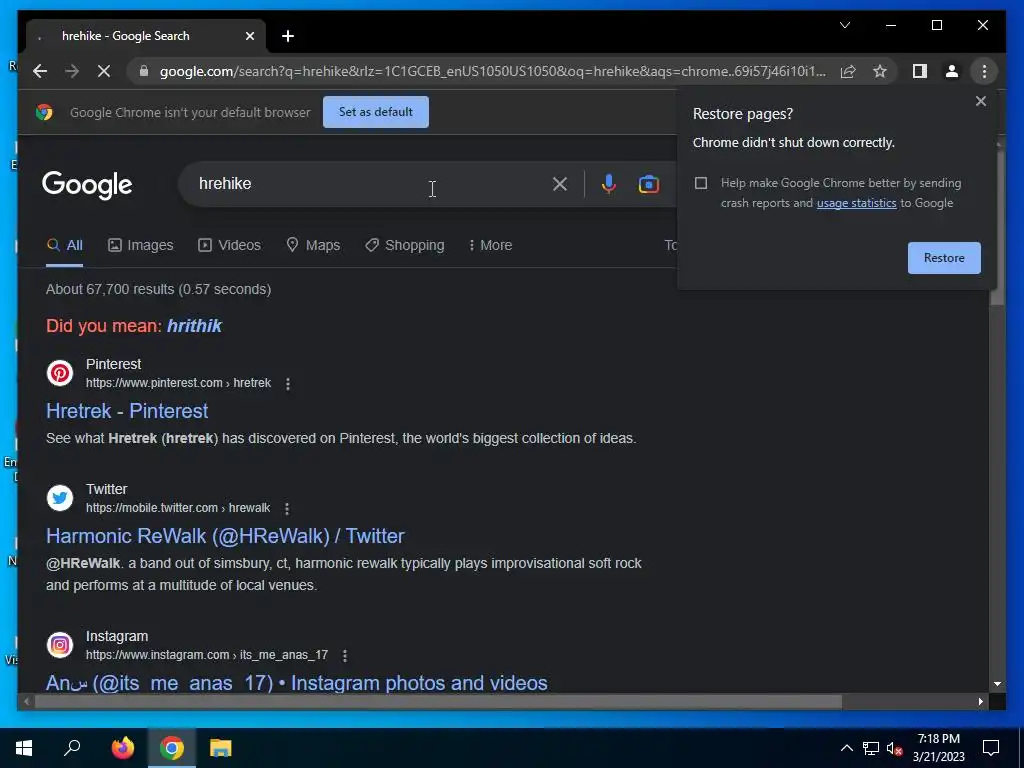This screenshot has height=768, width=1024.
Task: Click the Chrome taskbar icon
Action: [x=172, y=748]
